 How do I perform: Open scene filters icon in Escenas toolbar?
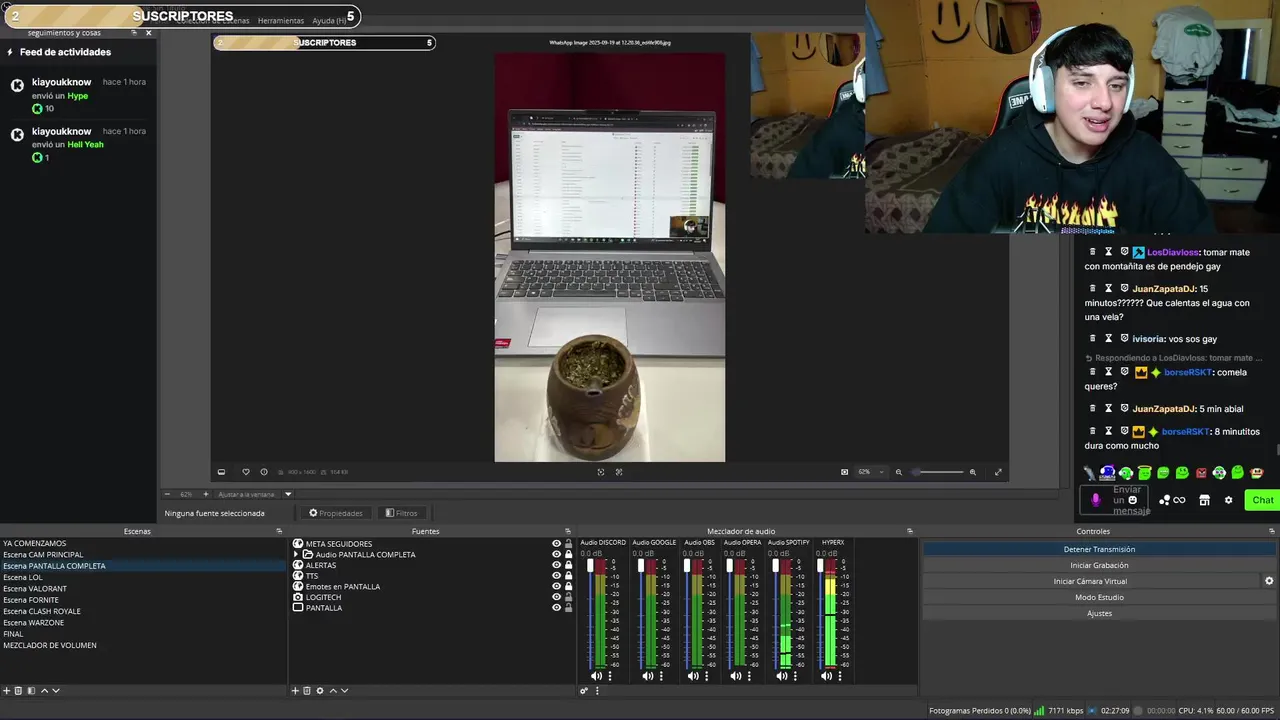tap(31, 690)
